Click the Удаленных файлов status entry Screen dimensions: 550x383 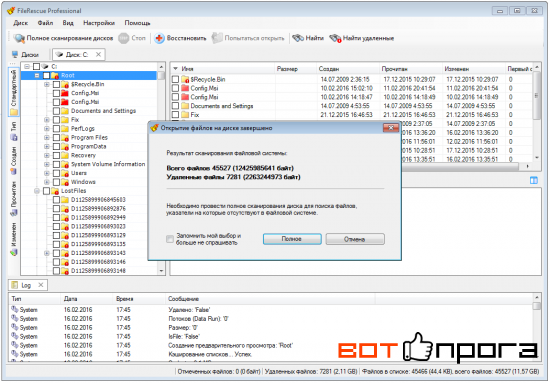click(311, 371)
